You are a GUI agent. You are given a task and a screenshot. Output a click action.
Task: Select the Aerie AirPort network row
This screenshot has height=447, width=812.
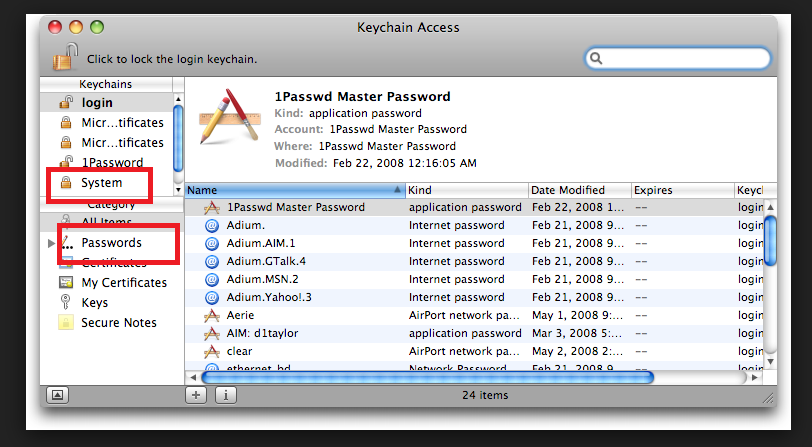[474, 315]
